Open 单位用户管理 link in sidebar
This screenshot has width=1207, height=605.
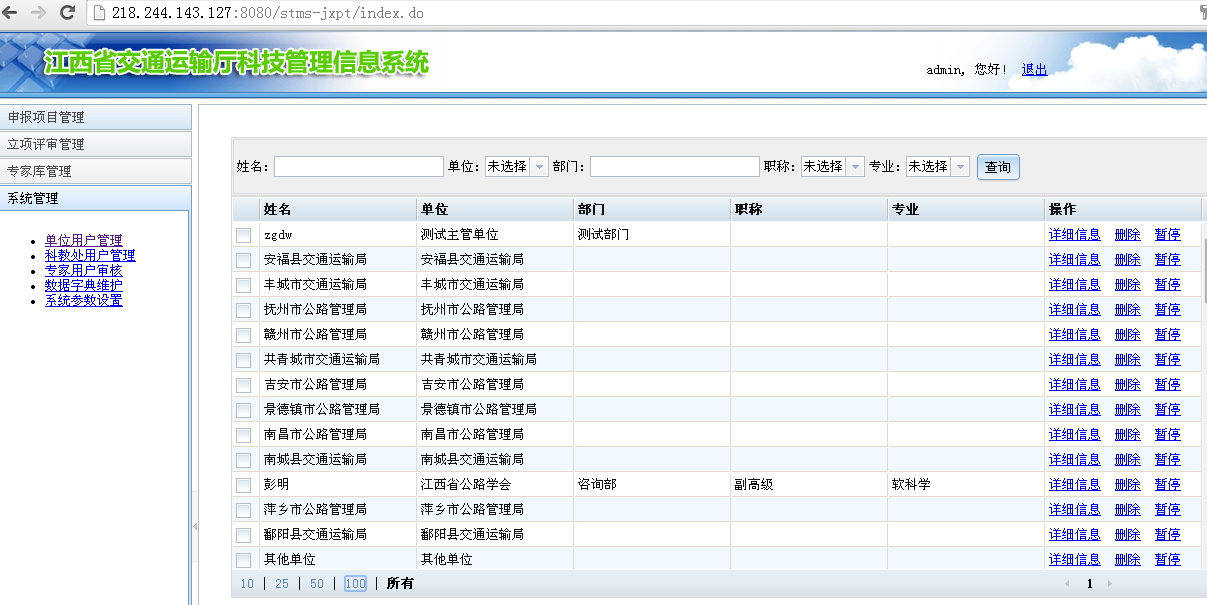84,241
